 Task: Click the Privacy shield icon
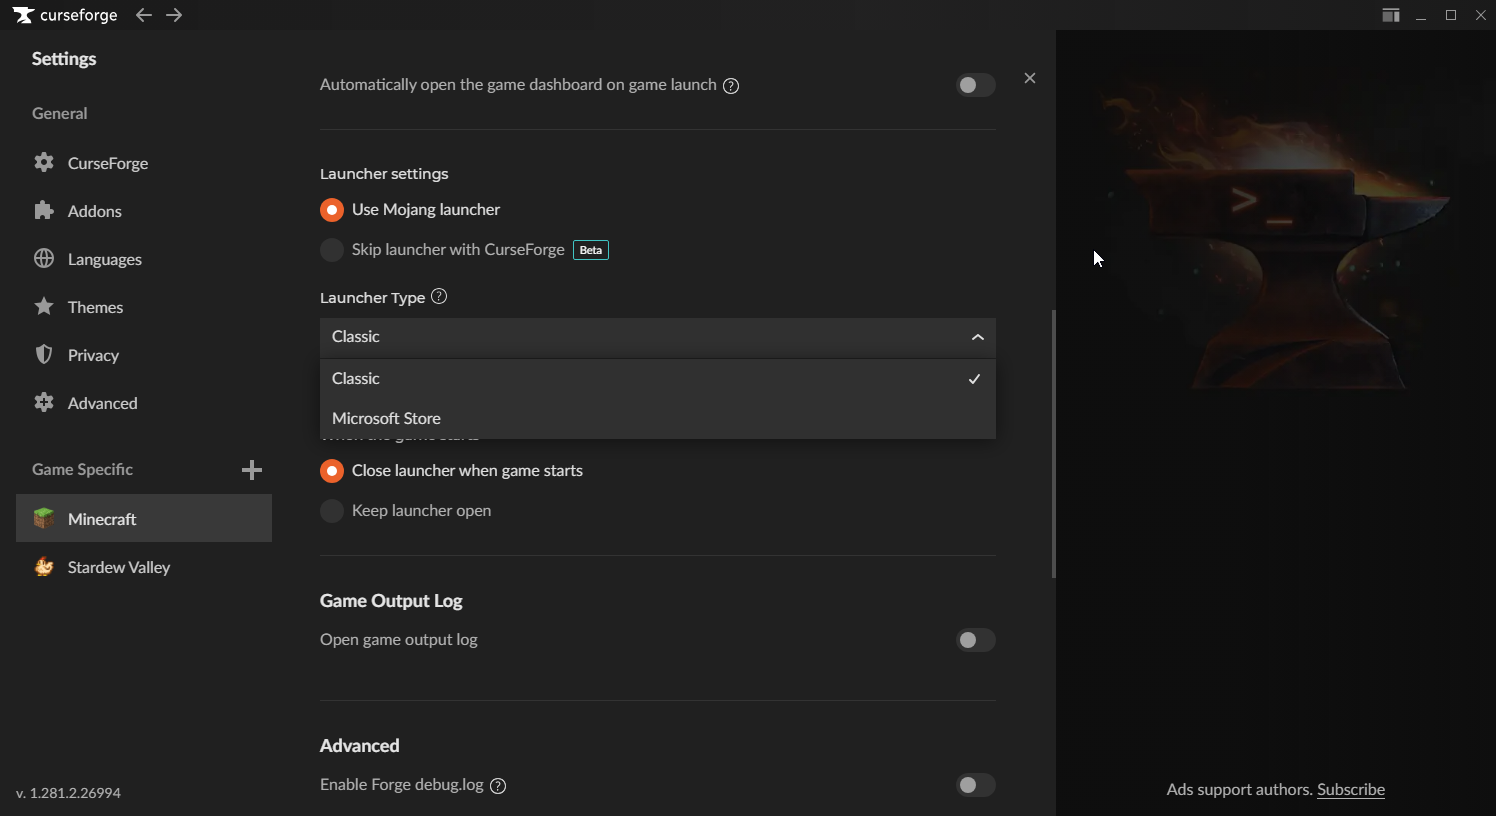pyautogui.click(x=44, y=354)
